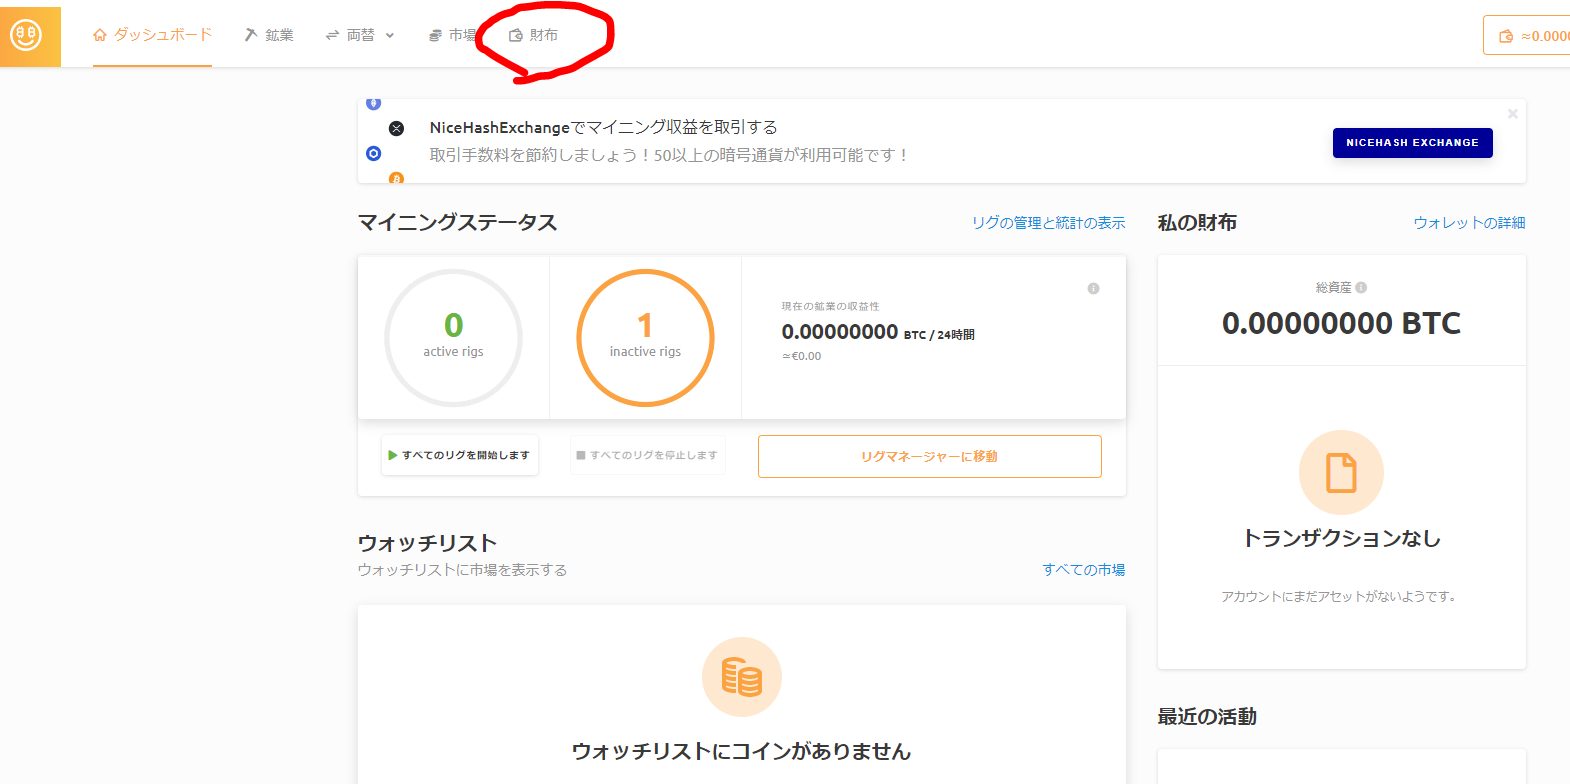Click the トランザクションなし message
This screenshot has height=784, width=1570.
(x=1341, y=538)
